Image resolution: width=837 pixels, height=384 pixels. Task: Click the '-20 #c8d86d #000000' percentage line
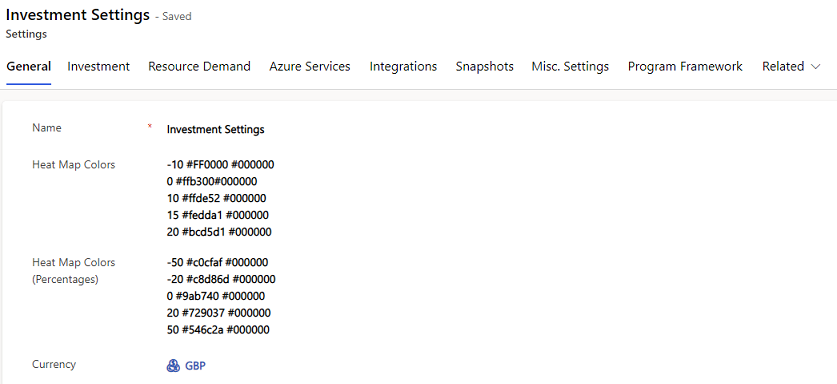click(221, 279)
